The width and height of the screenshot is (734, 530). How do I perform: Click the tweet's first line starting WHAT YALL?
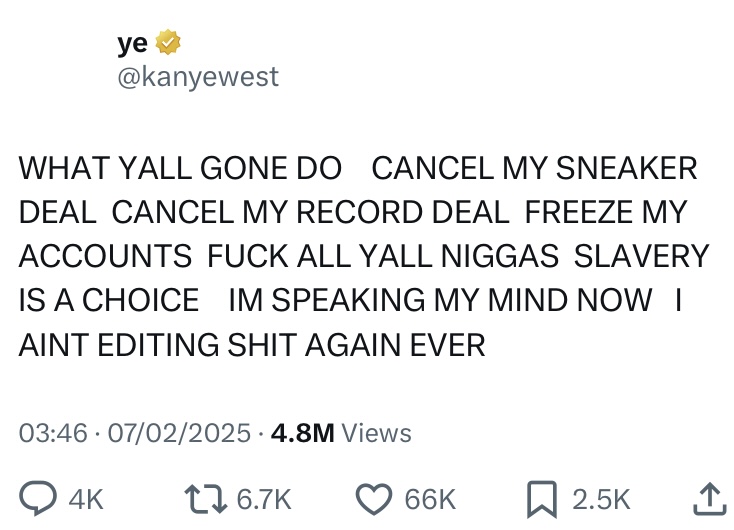pos(358,168)
